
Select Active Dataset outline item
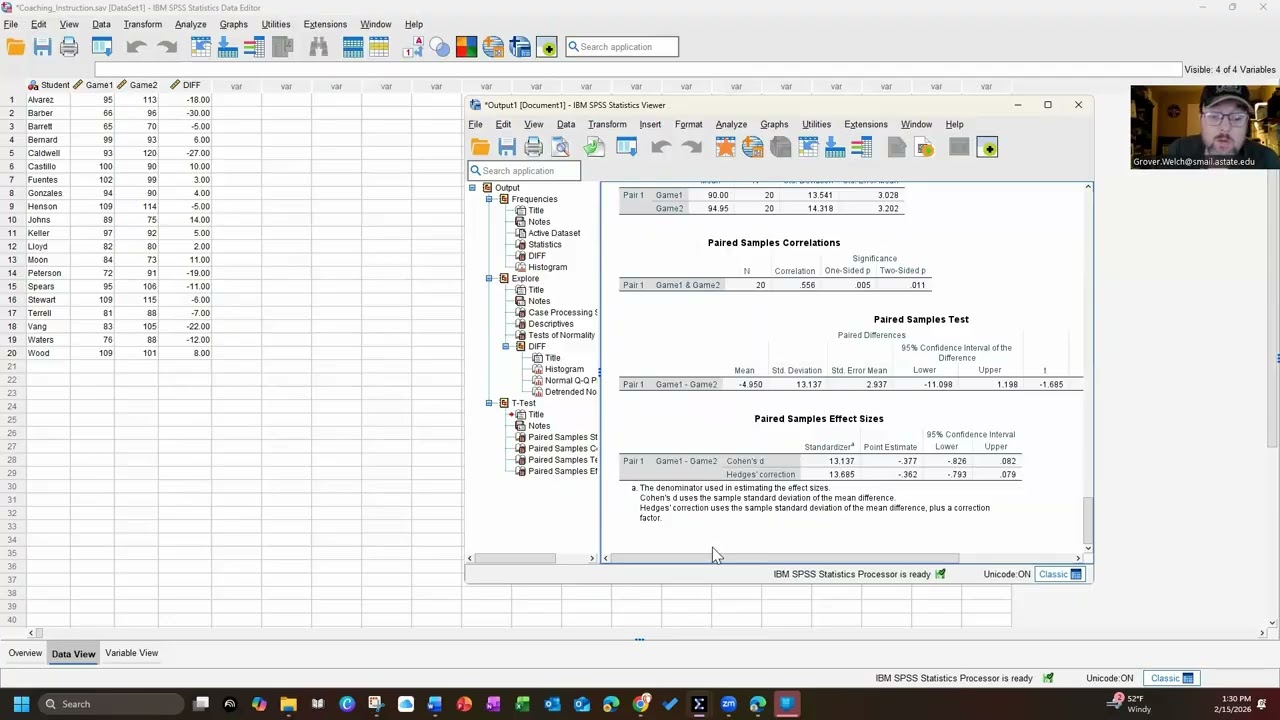(554, 233)
